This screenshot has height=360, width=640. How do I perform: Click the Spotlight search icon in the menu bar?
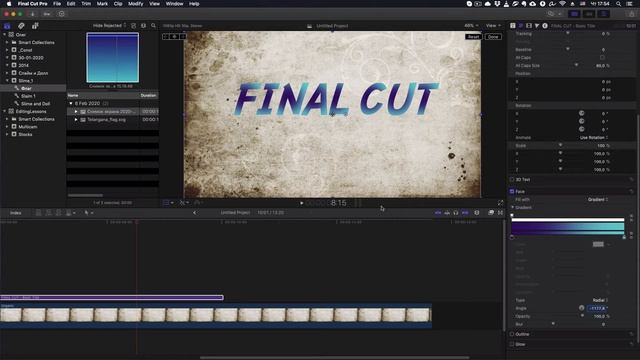[x=619, y=4]
